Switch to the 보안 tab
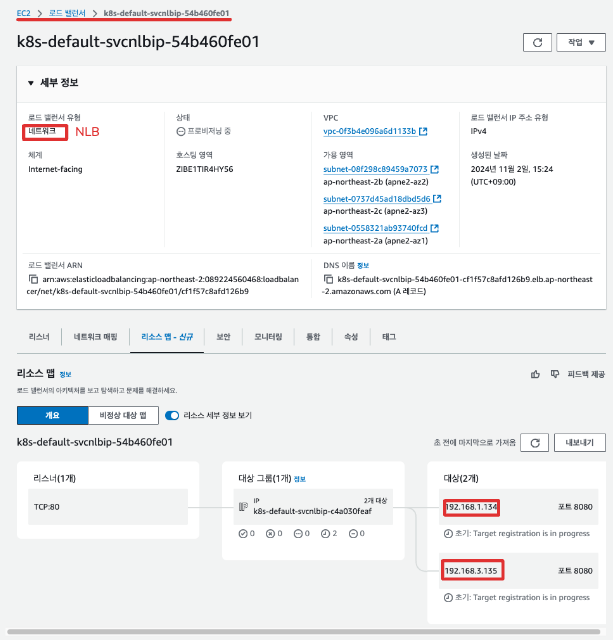This screenshot has width=613, height=640. click(223, 337)
